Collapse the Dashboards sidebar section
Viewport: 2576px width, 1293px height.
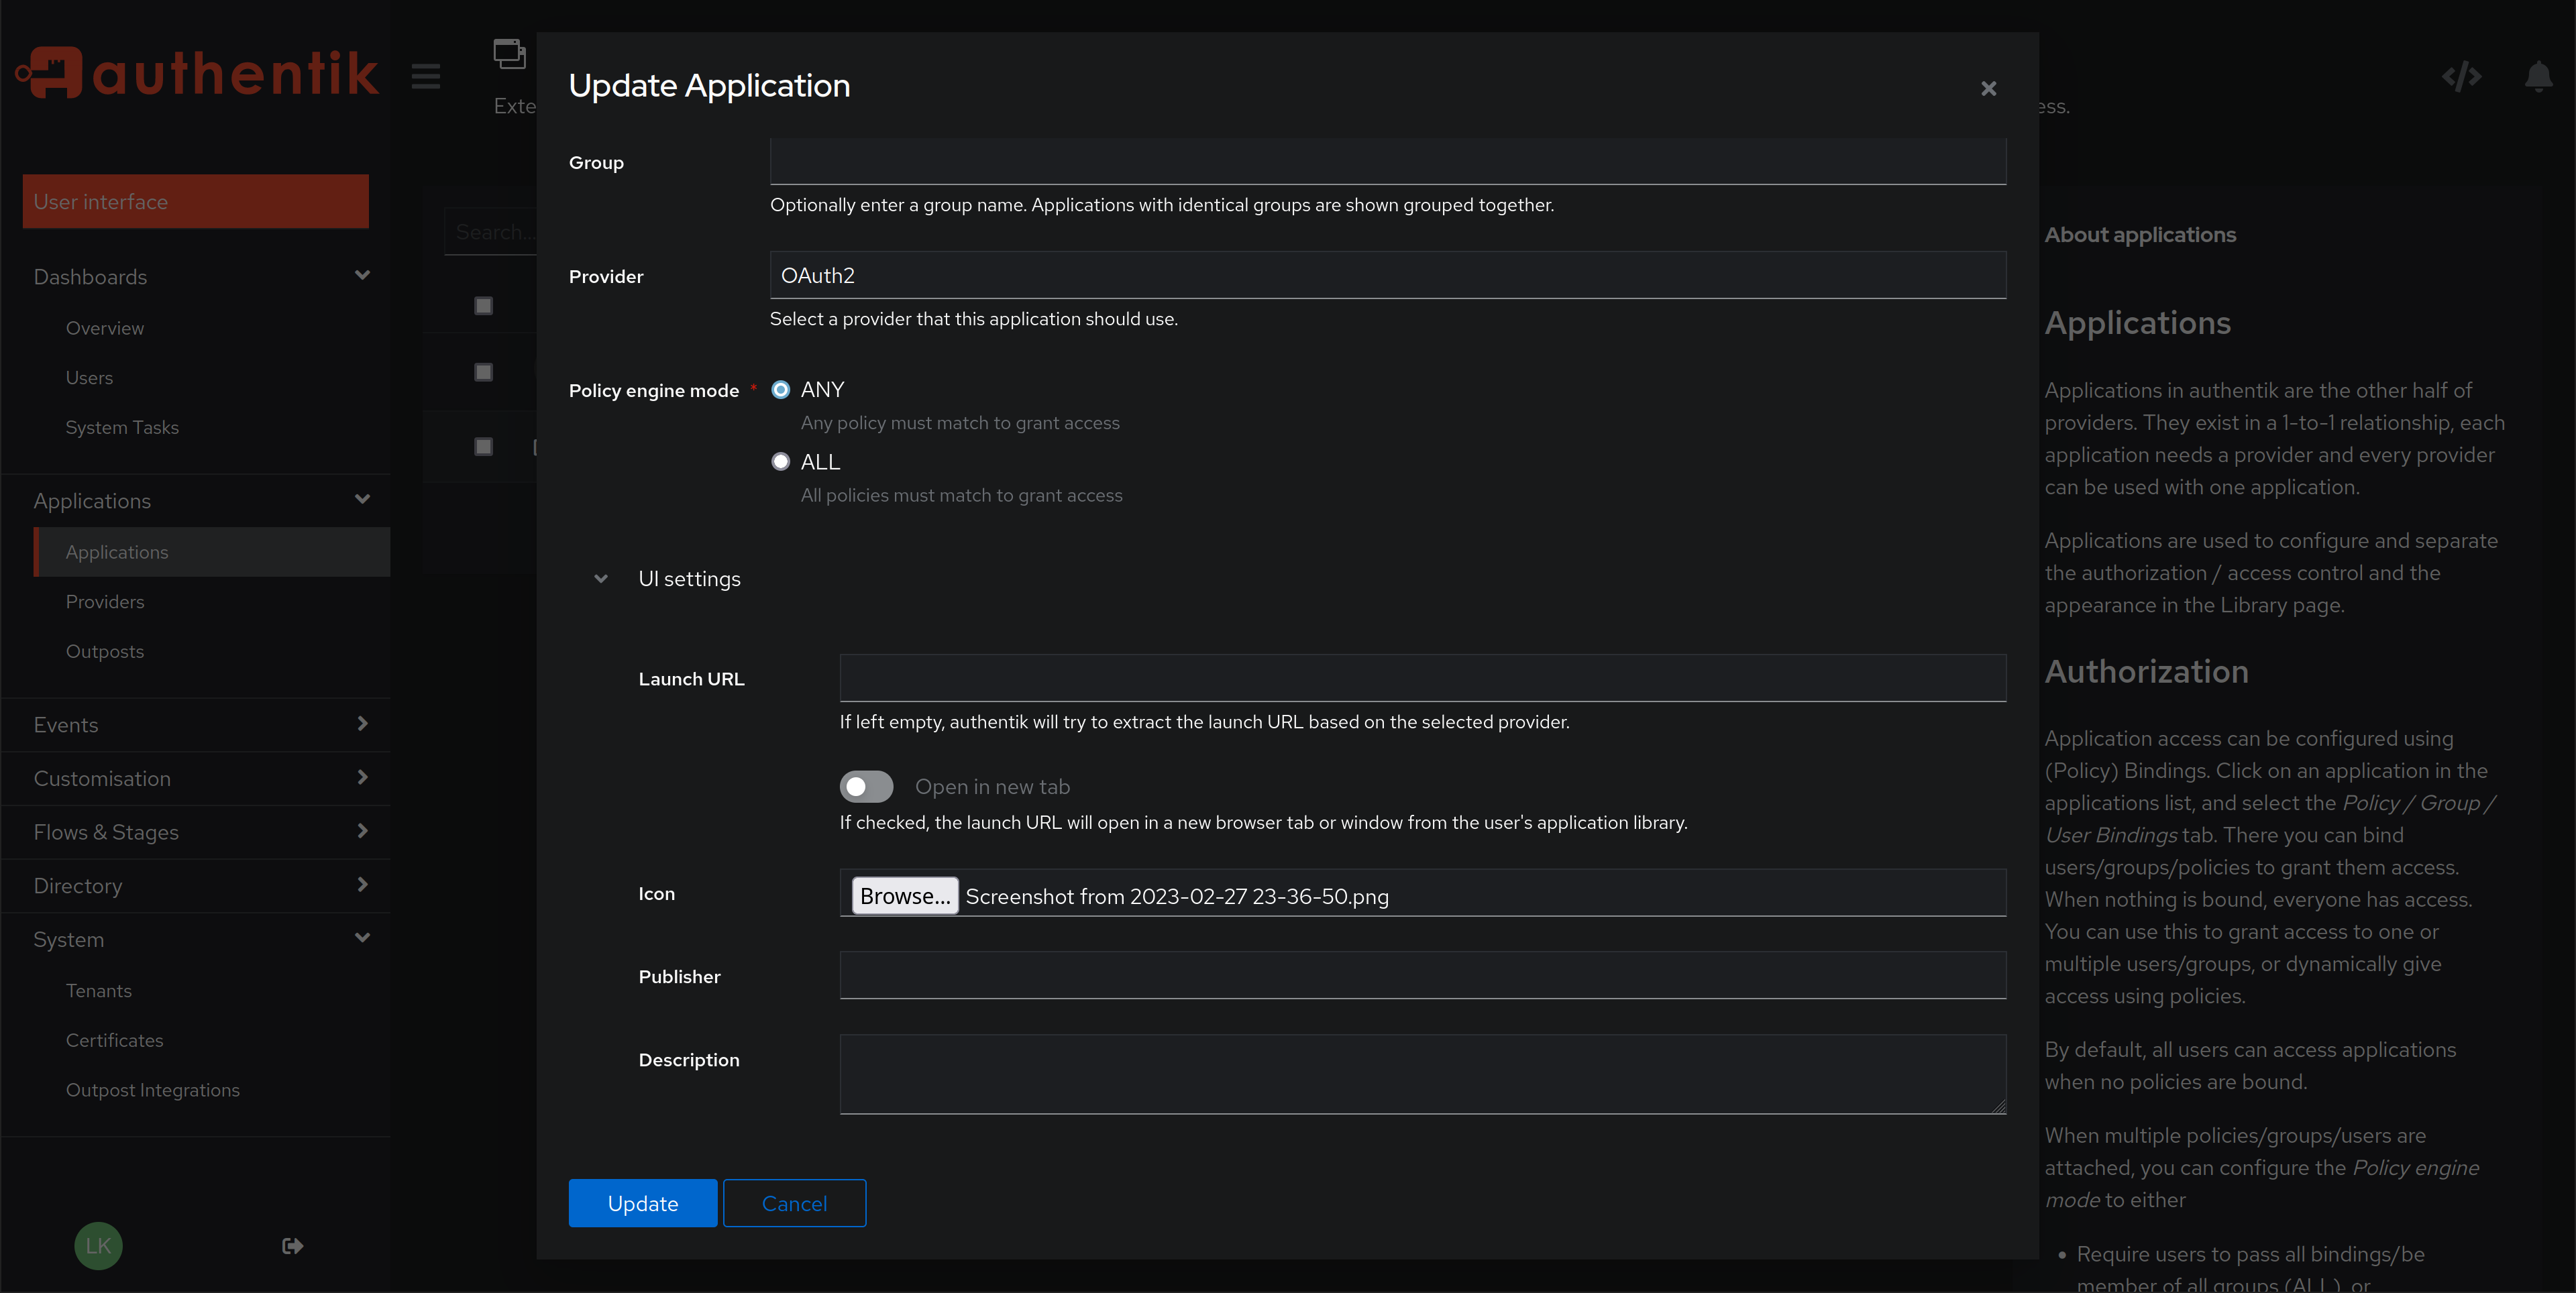tap(362, 276)
